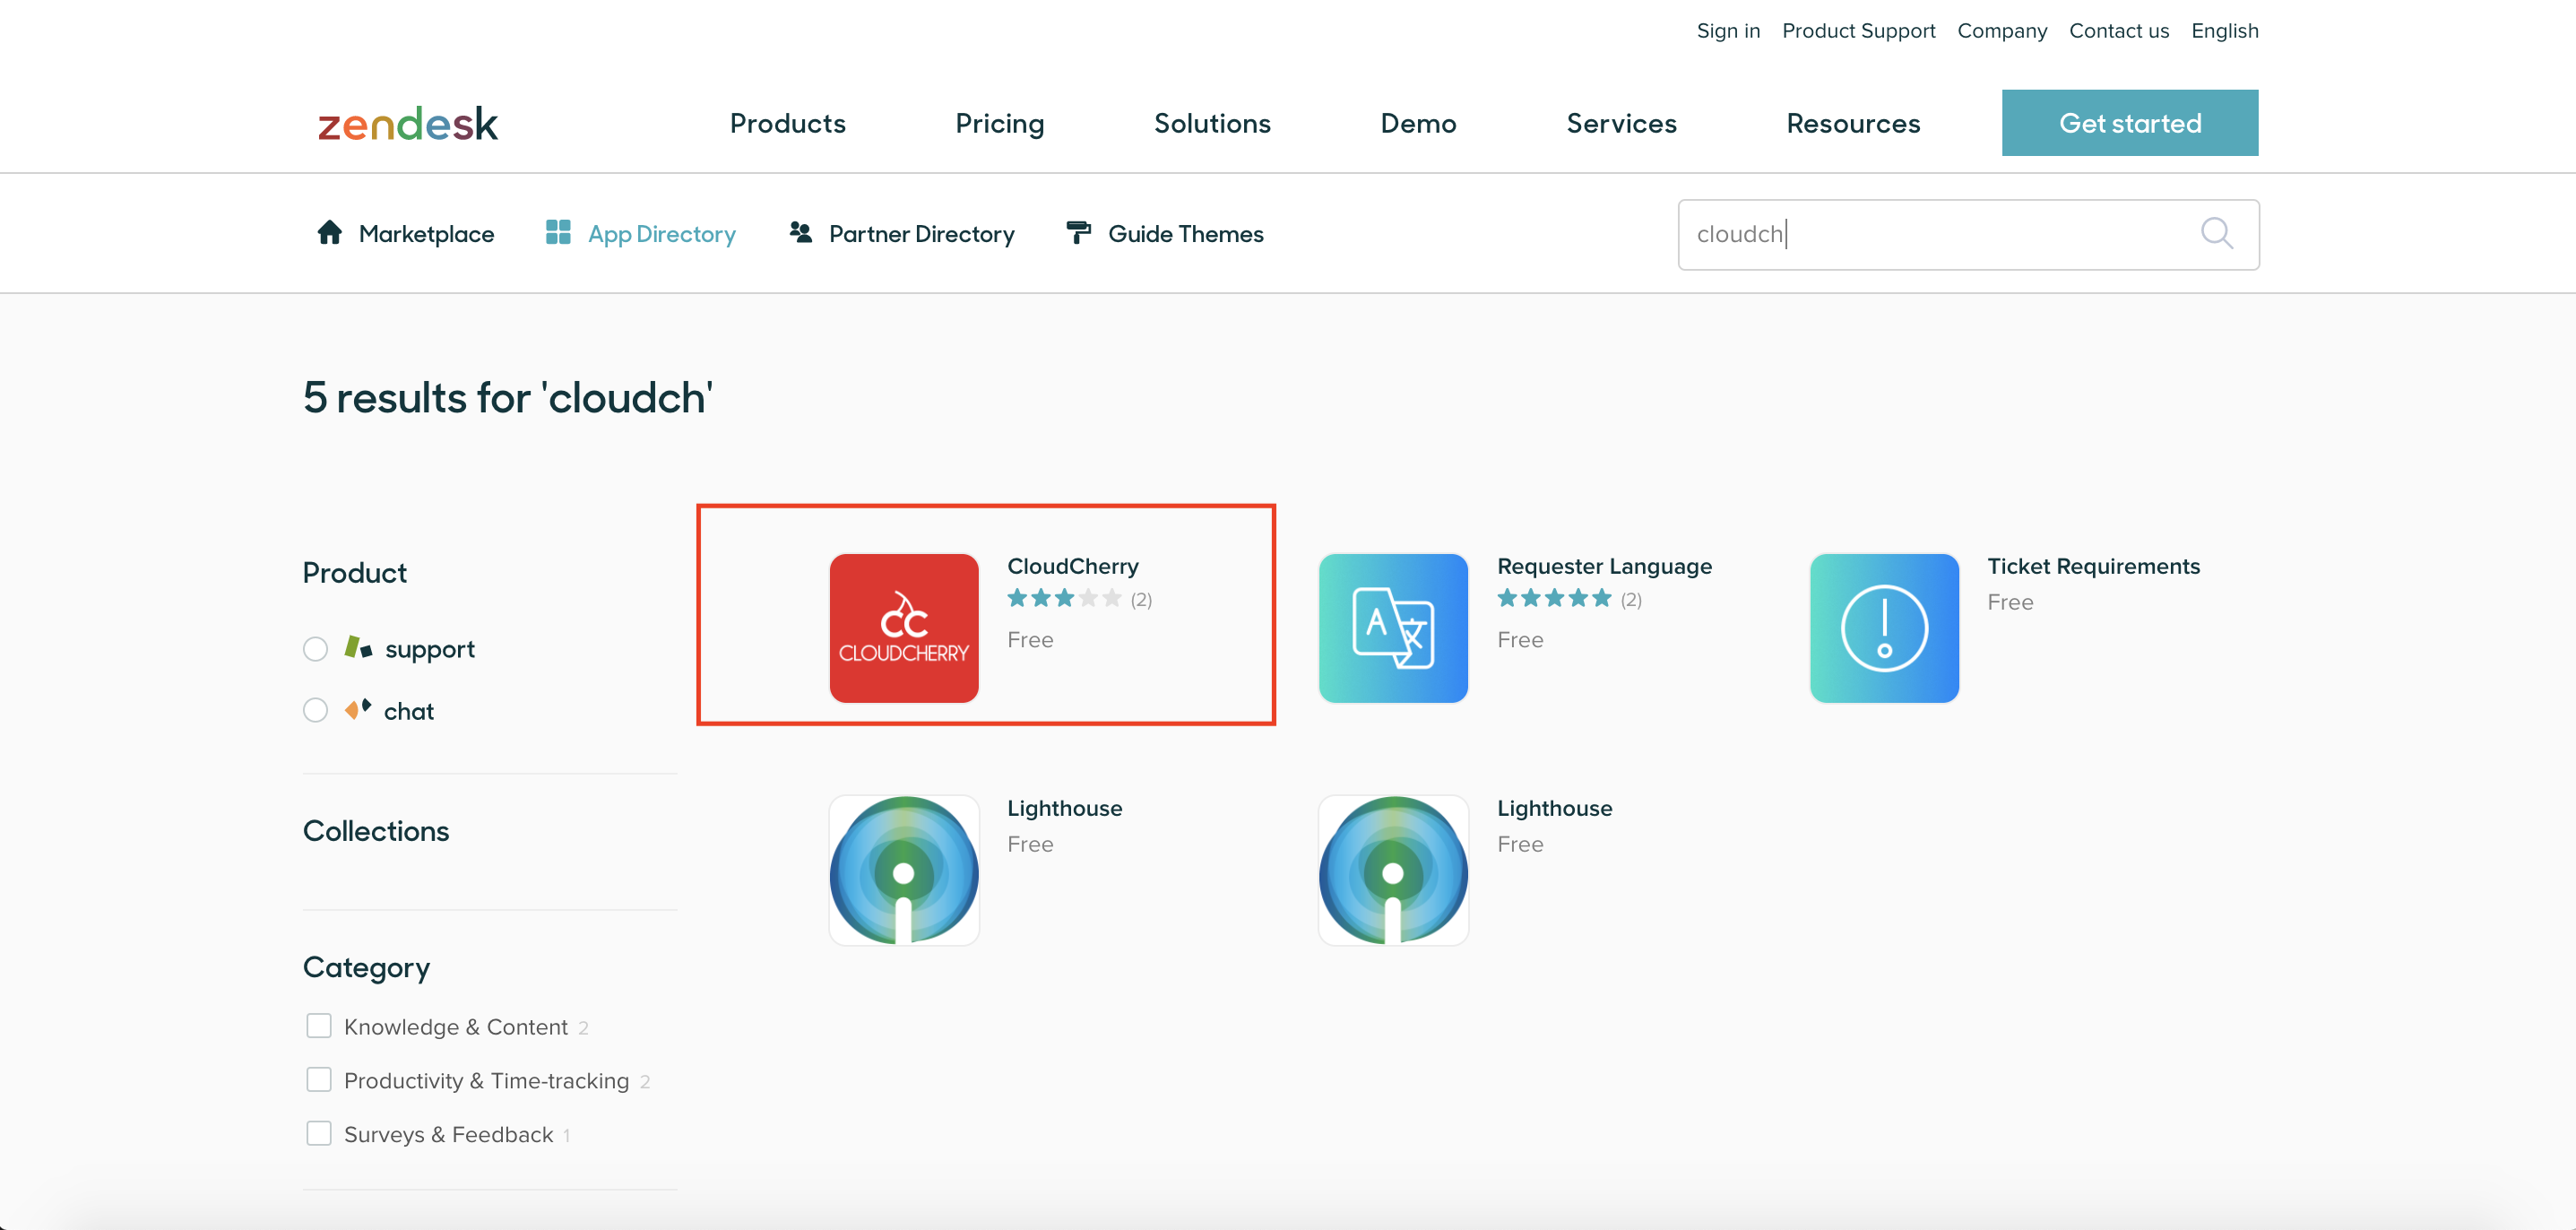Click the Partner Directory people icon
The width and height of the screenshot is (2576, 1230).
tap(800, 233)
